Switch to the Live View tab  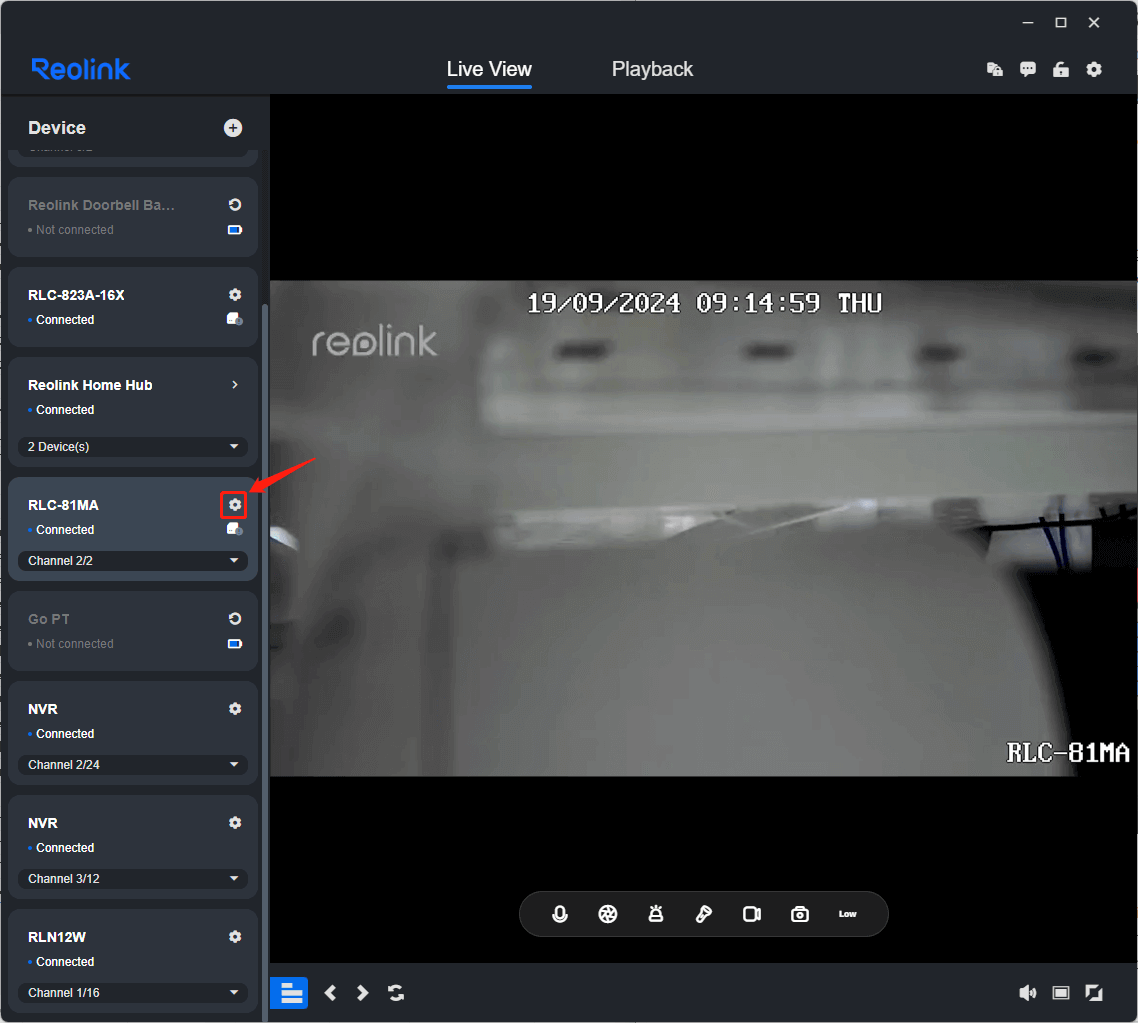tap(489, 70)
